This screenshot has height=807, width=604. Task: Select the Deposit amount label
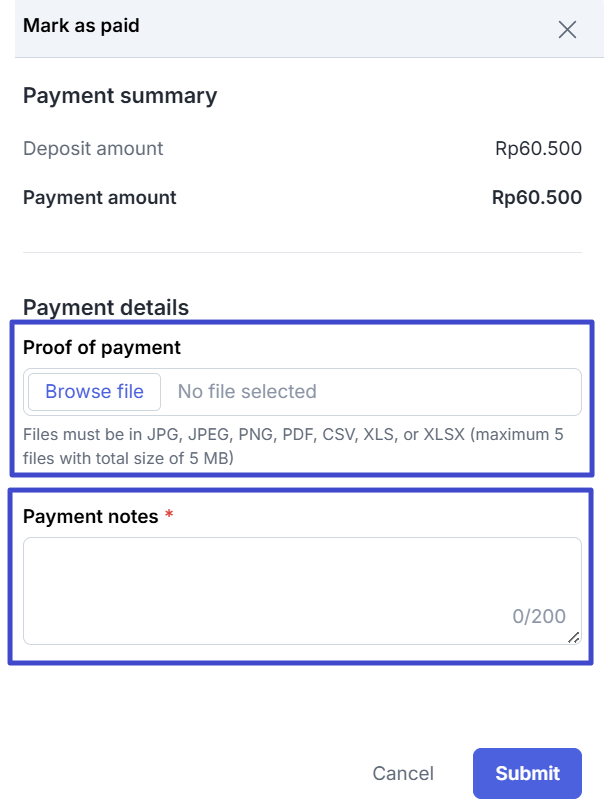93,149
